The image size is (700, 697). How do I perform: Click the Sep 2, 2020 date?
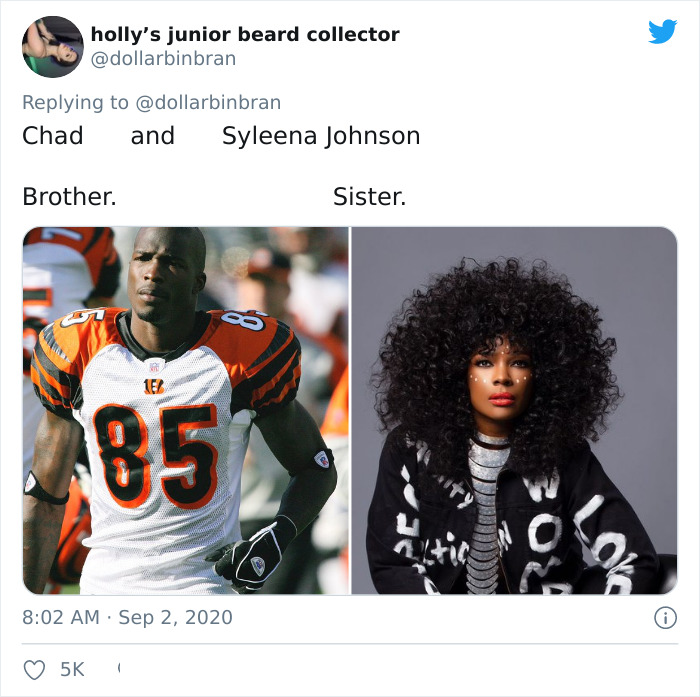pyautogui.click(x=175, y=618)
